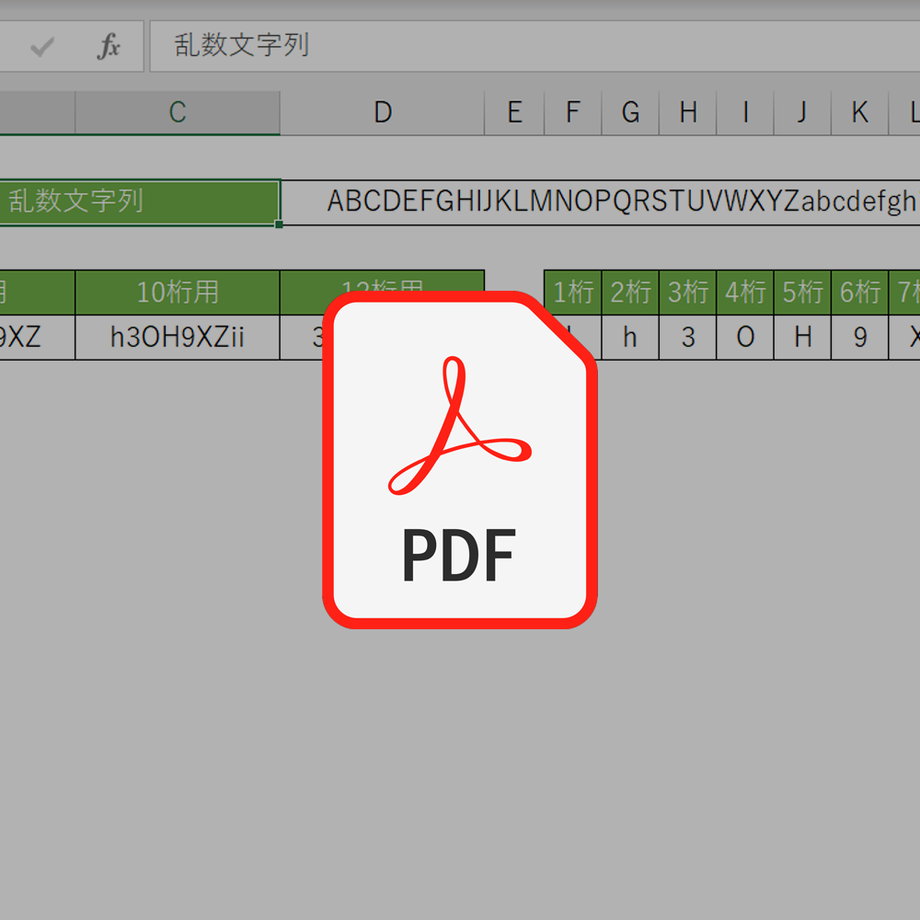Open Insert Function via fx icon

tap(109, 46)
